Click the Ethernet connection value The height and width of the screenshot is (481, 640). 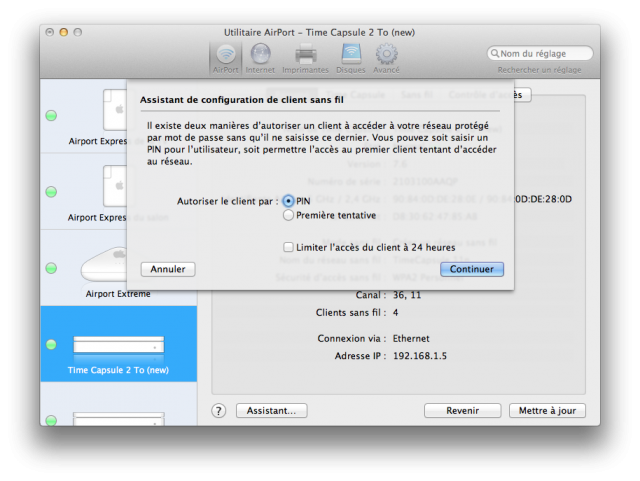click(411, 338)
